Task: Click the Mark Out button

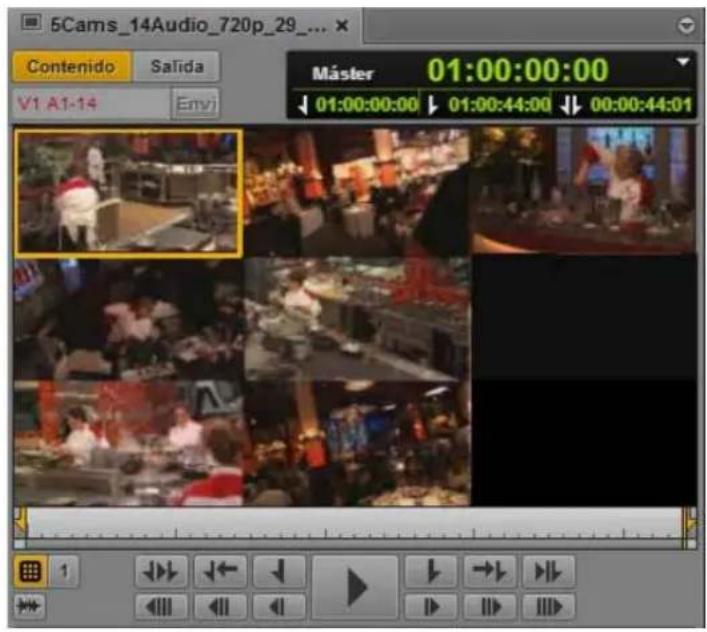Action: click(431, 572)
